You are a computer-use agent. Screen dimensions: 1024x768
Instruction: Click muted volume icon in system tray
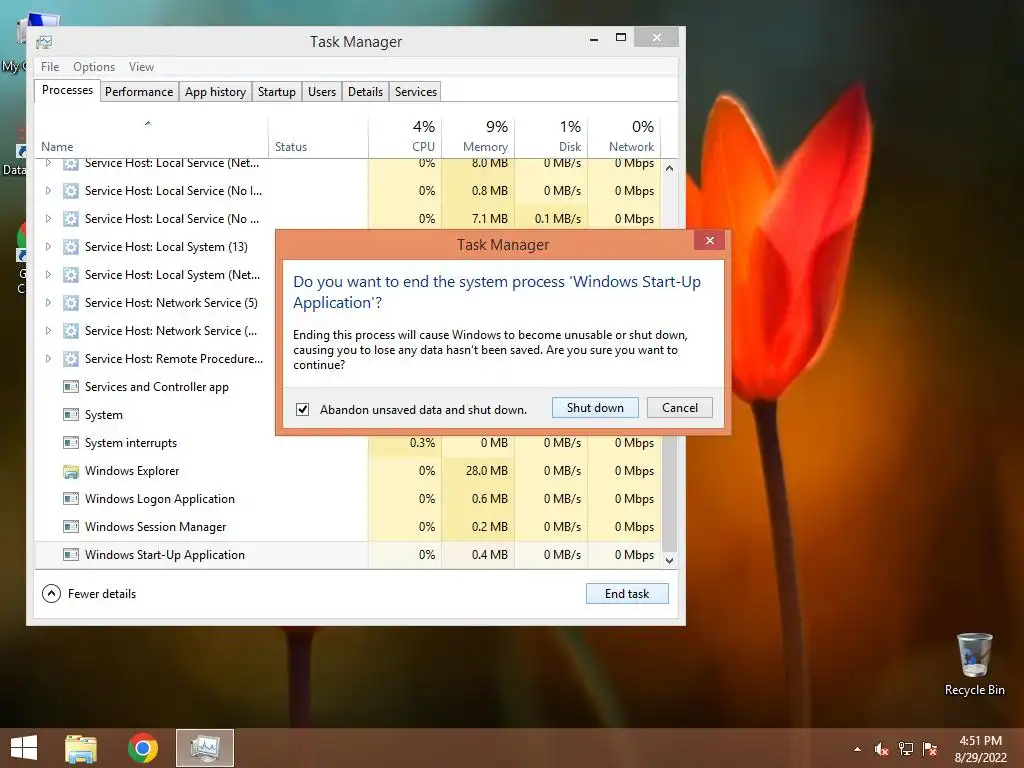pos(881,749)
